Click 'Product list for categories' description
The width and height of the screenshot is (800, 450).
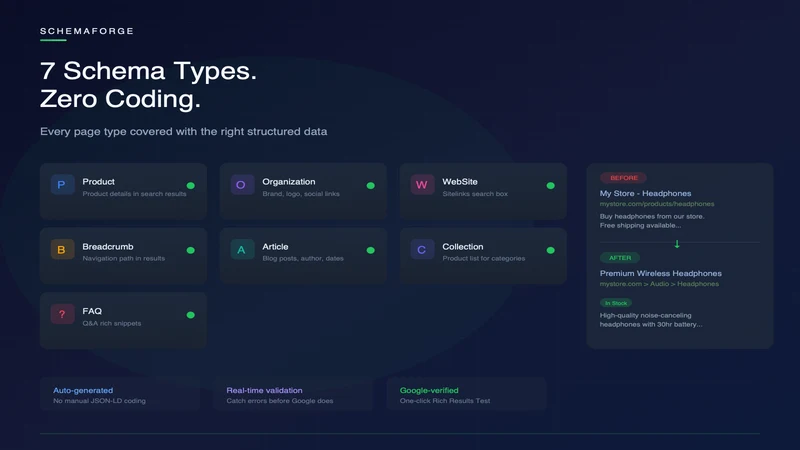484,259
